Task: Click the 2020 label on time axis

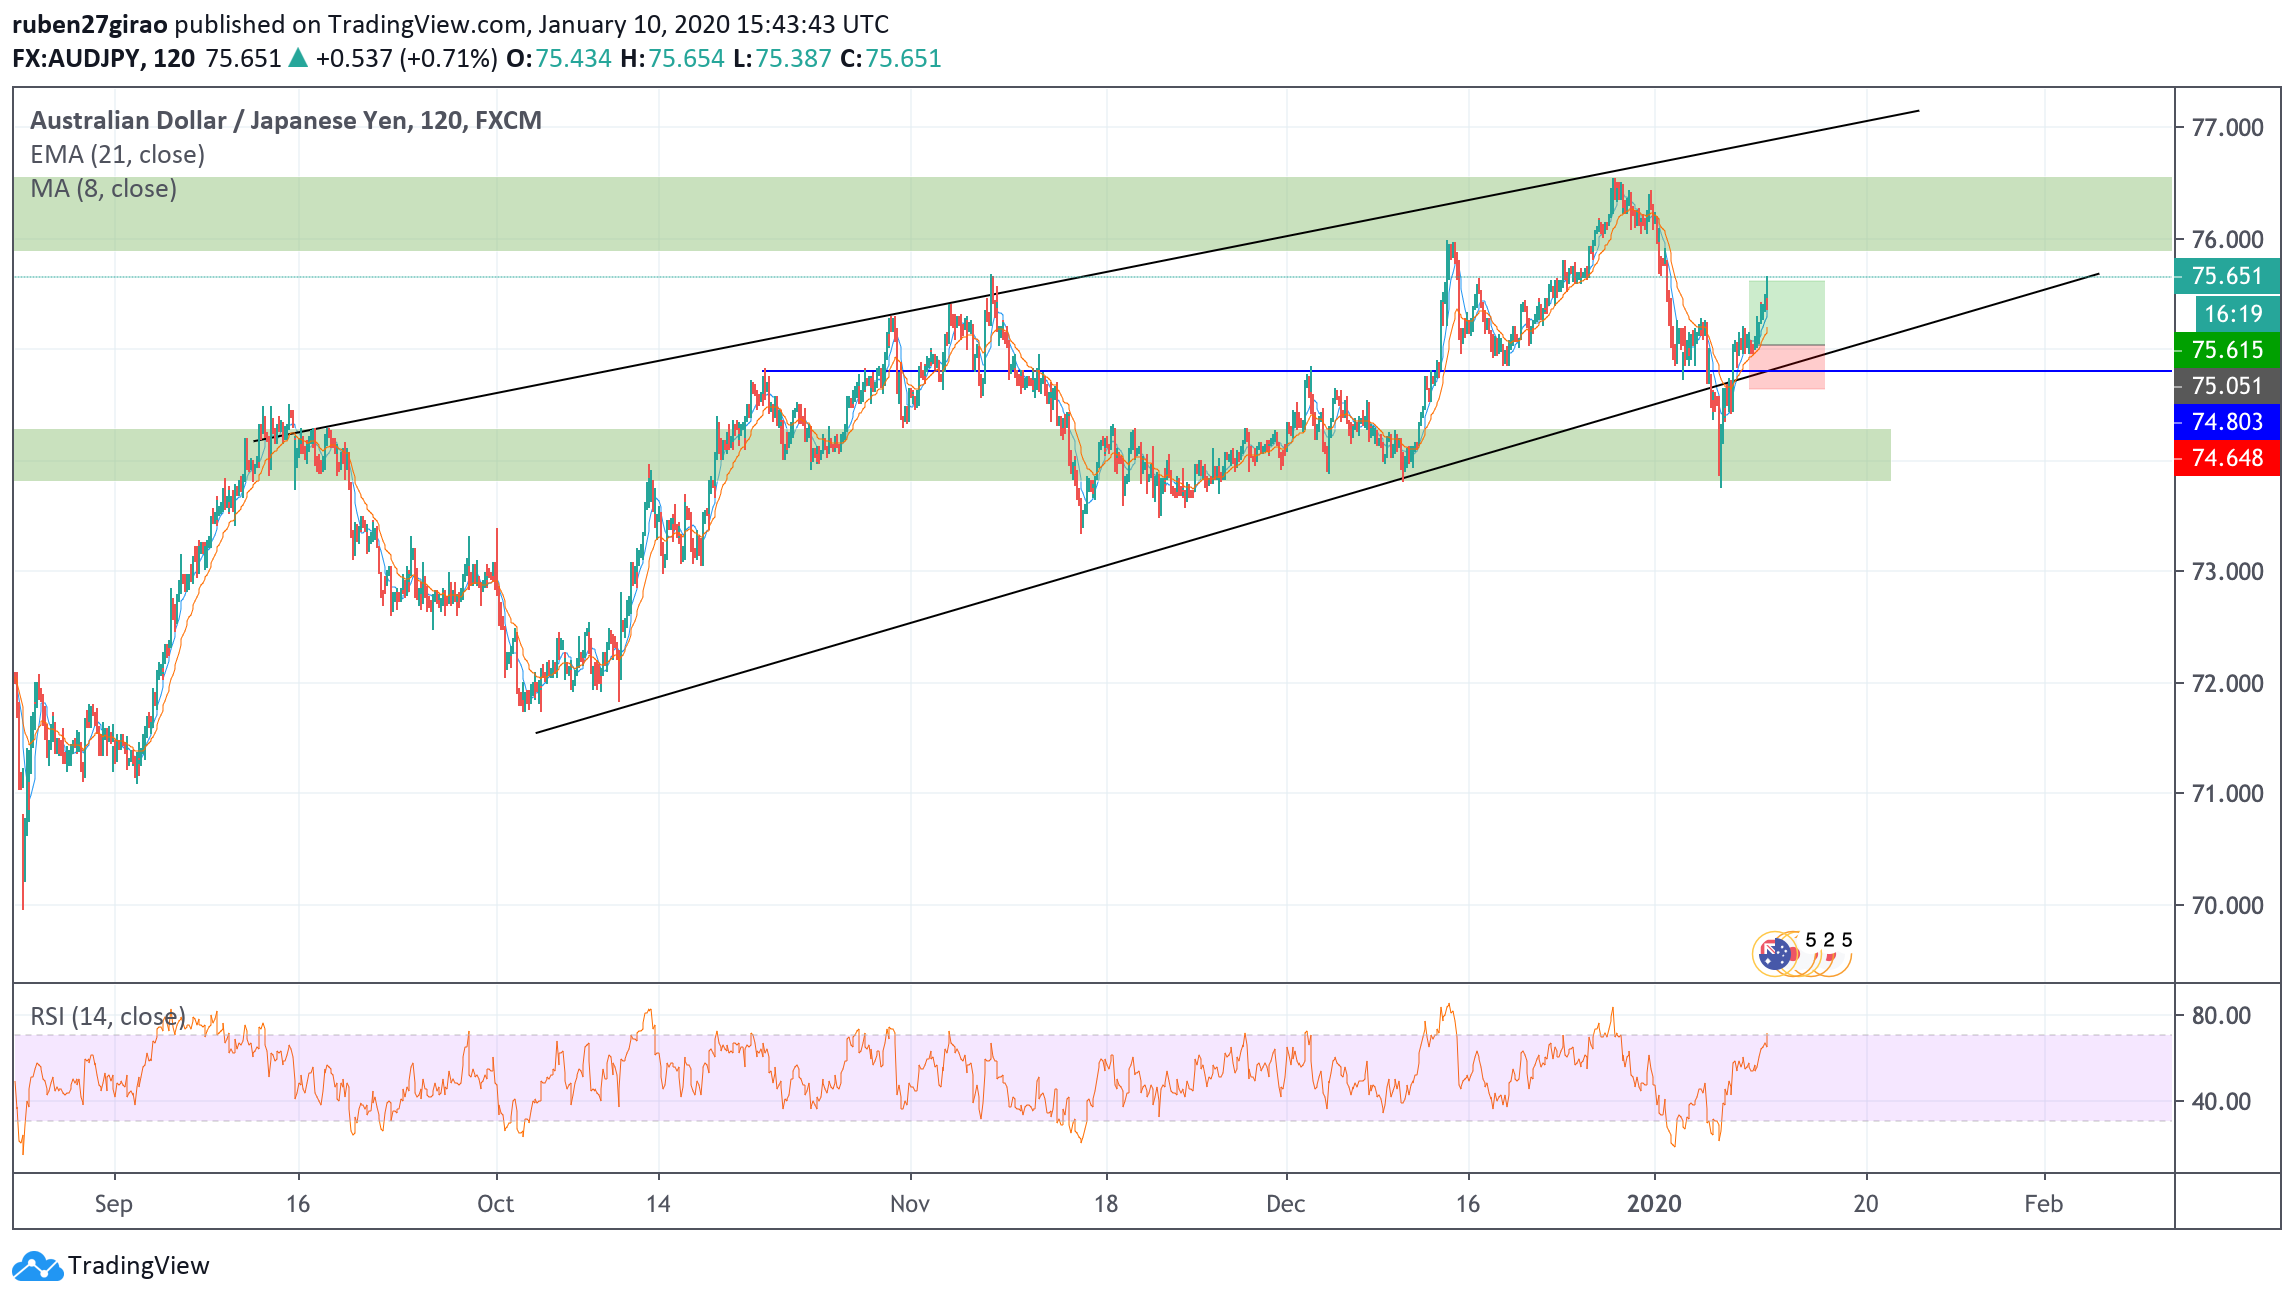Action: [x=1654, y=1204]
